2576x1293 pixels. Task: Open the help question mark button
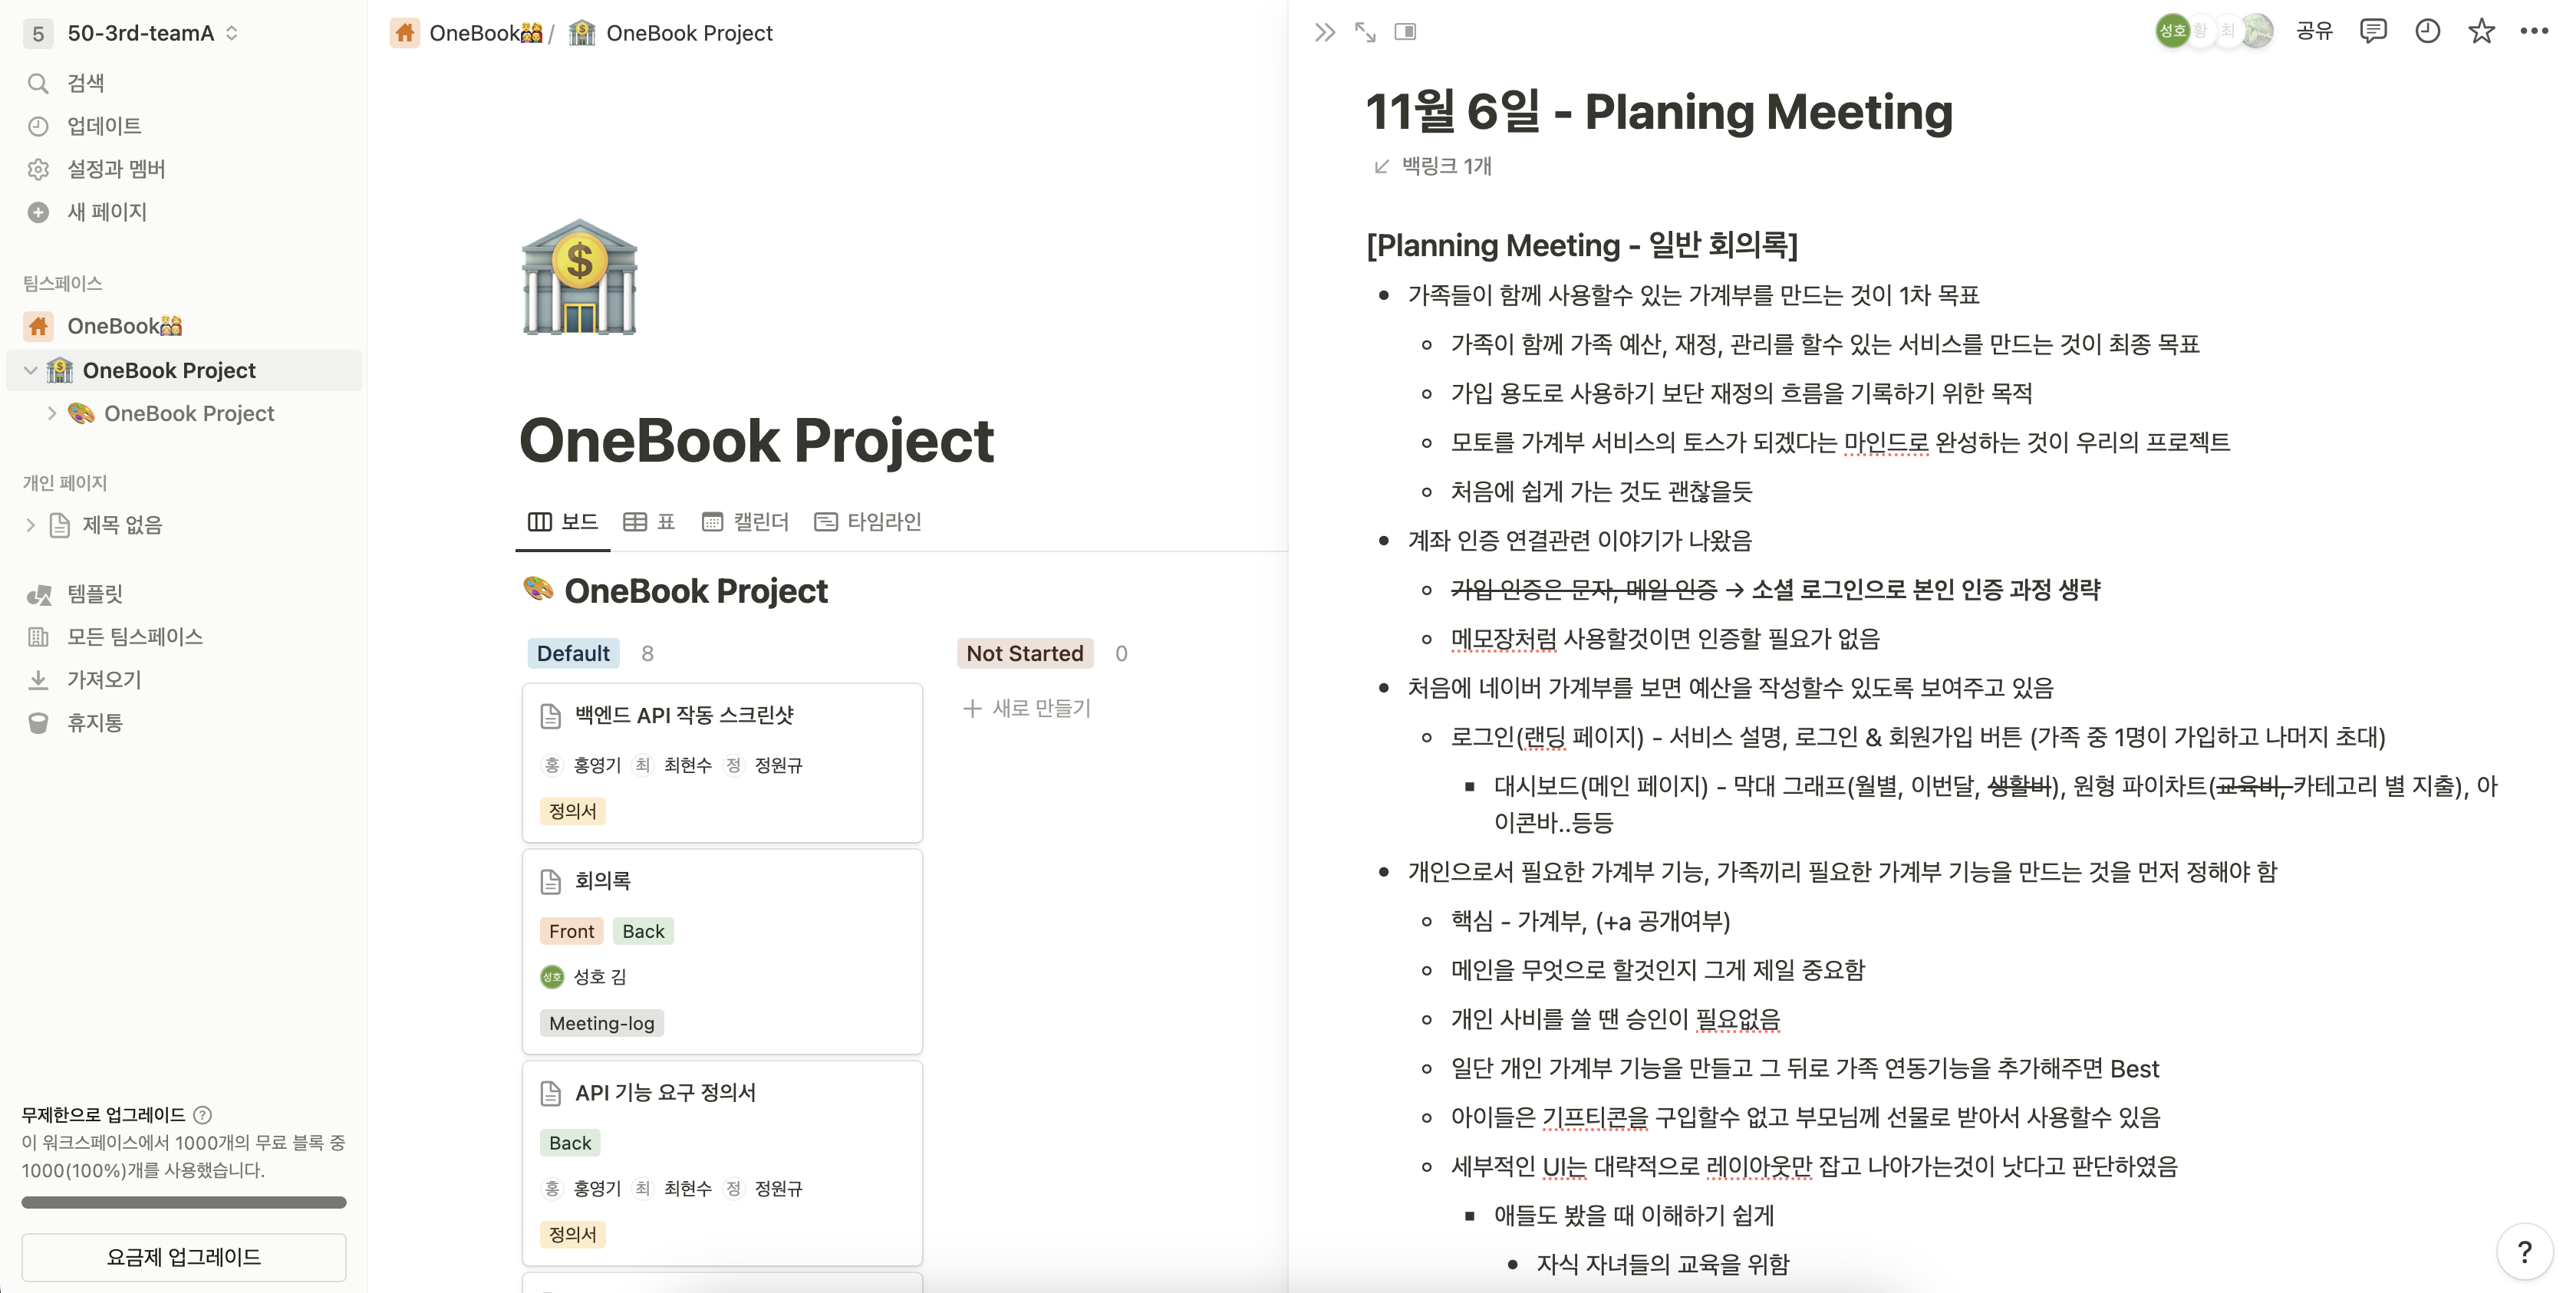pos(2524,1251)
